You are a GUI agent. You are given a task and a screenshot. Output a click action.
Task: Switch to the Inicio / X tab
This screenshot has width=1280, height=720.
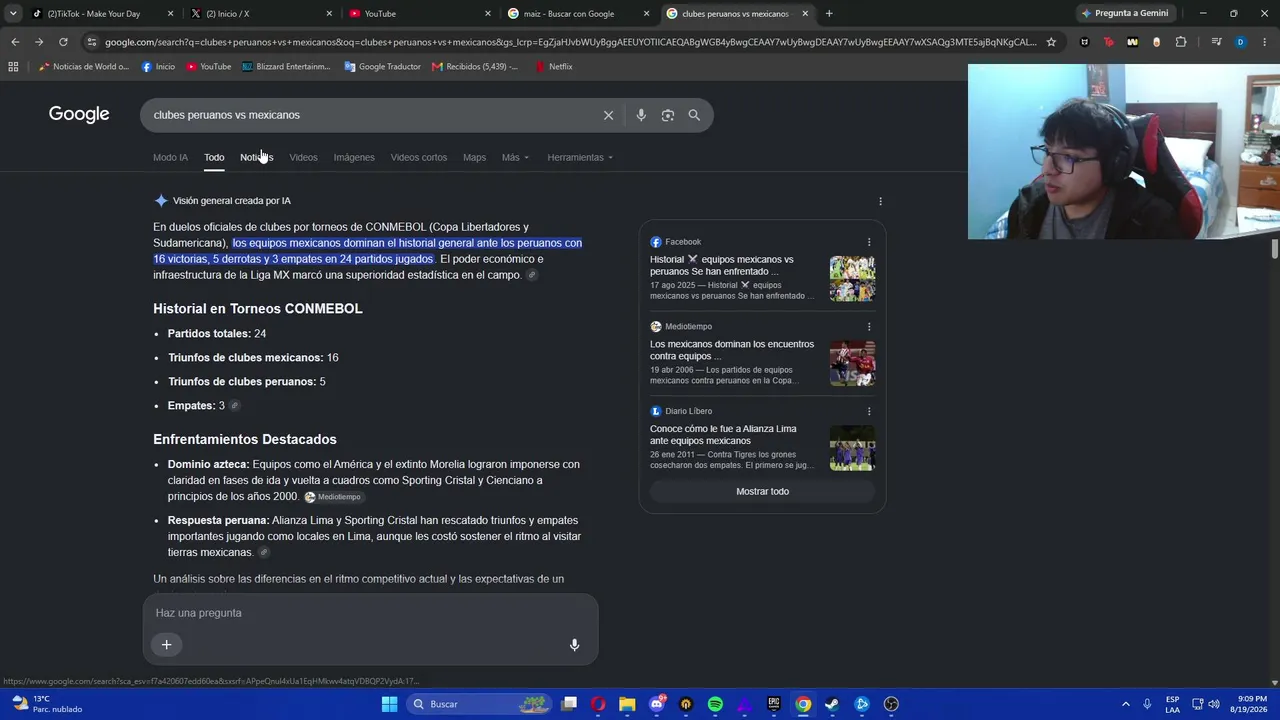pyautogui.click(x=261, y=14)
